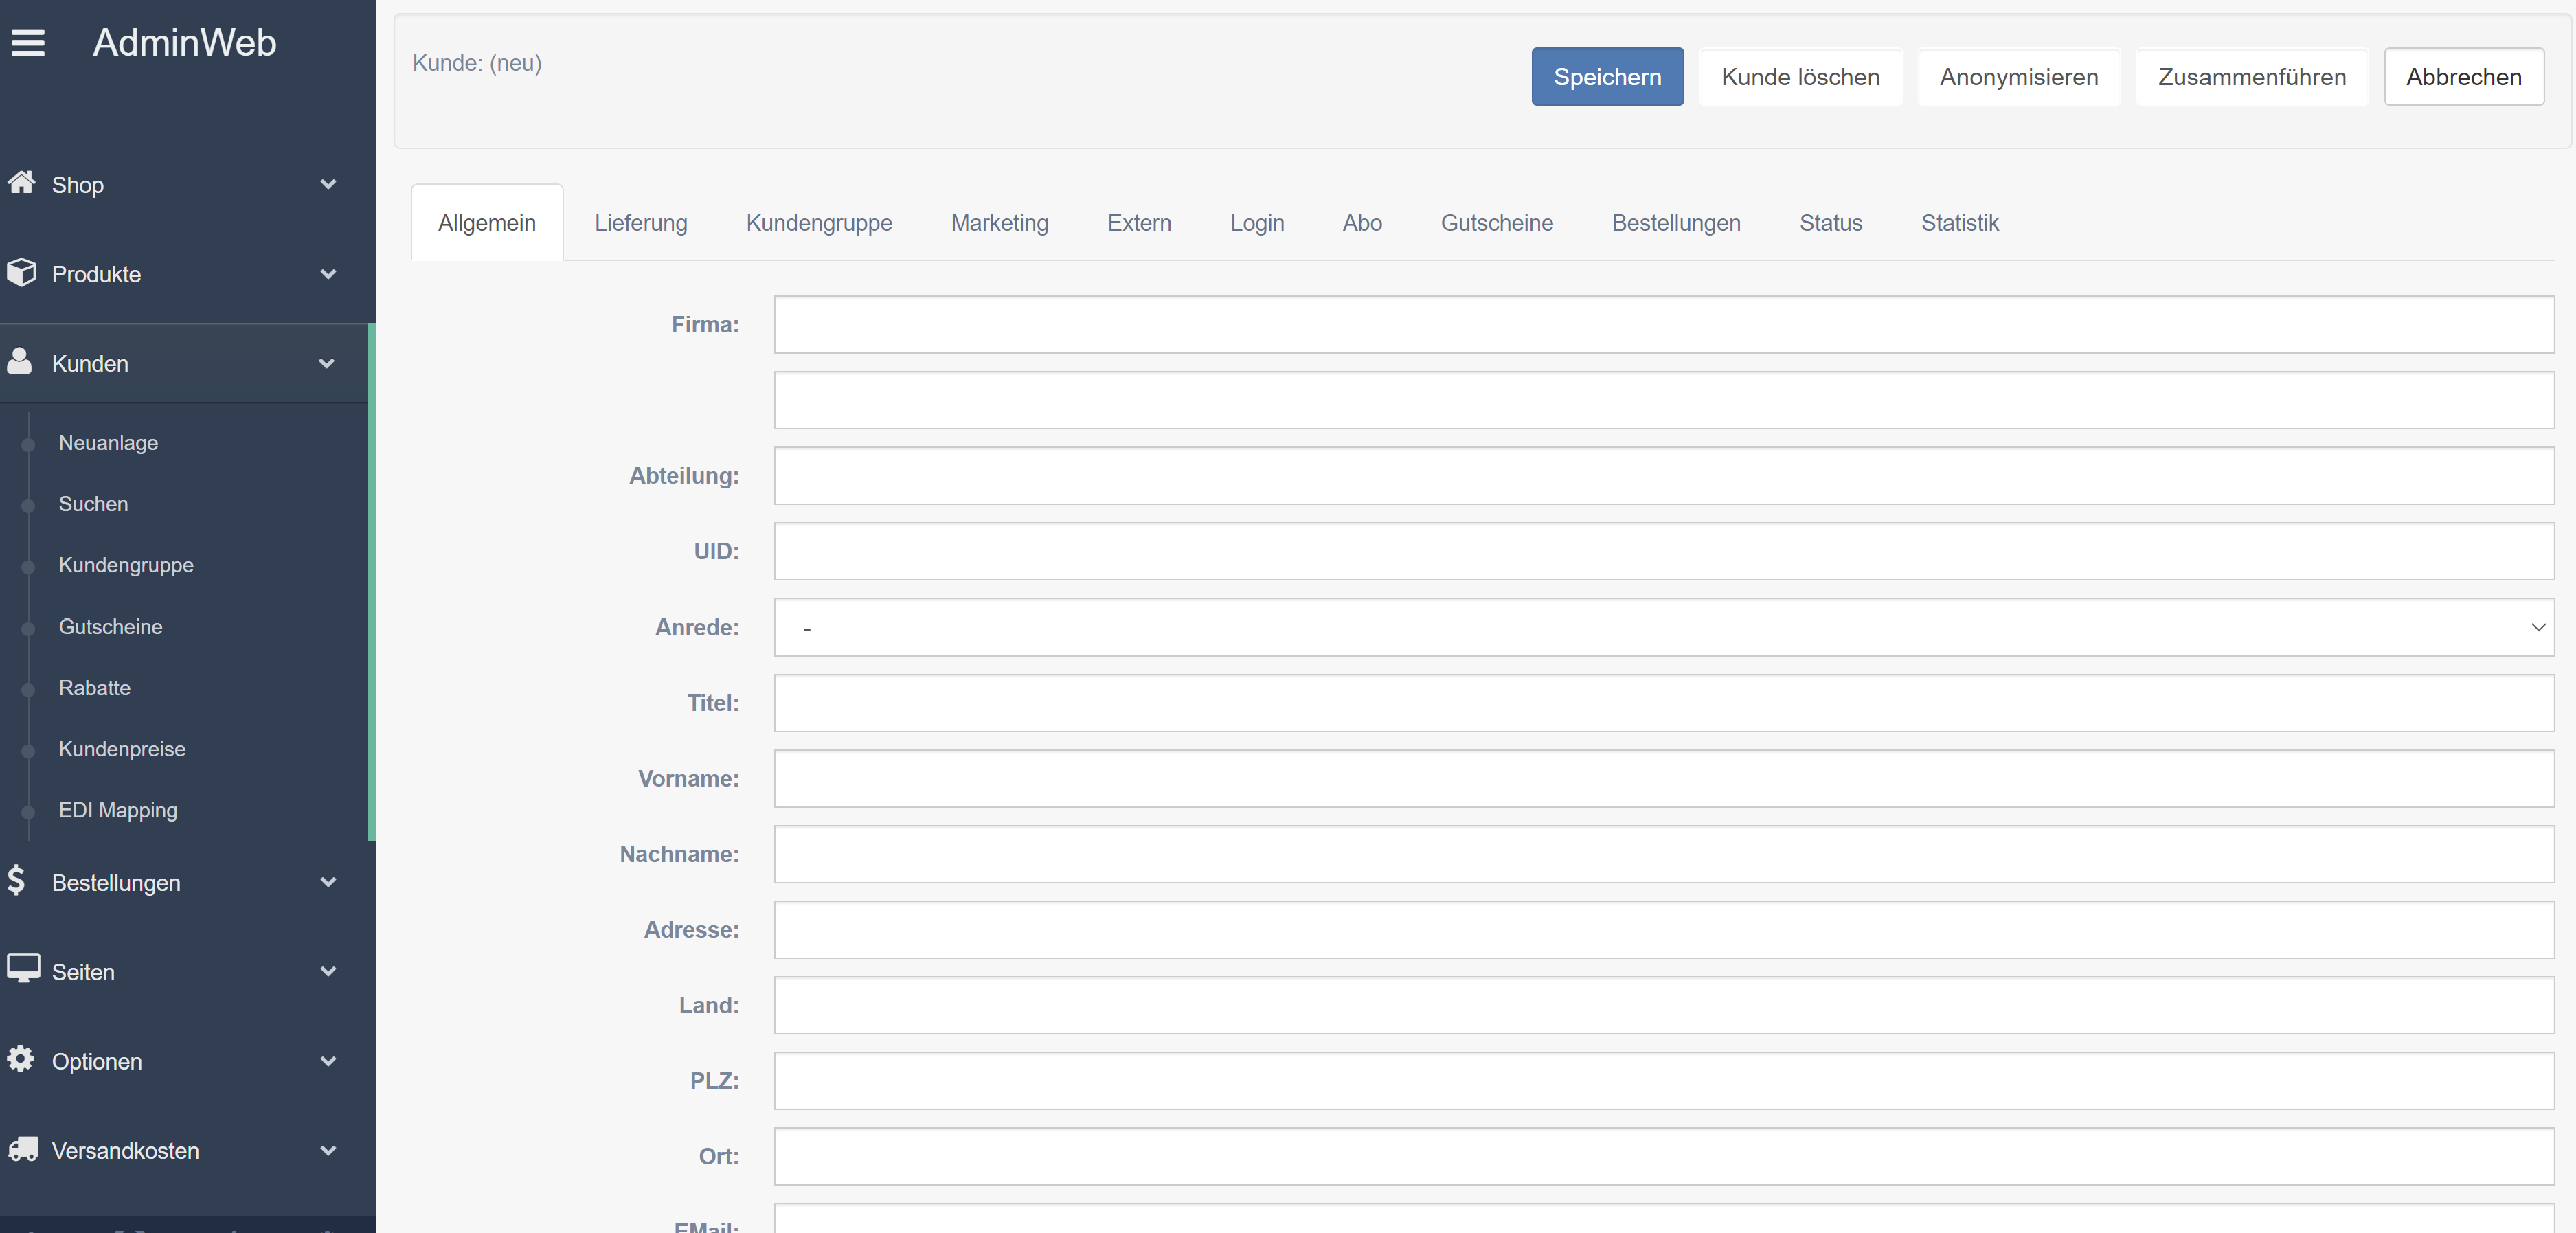Open the Anrede dropdown

tap(1664, 627)
